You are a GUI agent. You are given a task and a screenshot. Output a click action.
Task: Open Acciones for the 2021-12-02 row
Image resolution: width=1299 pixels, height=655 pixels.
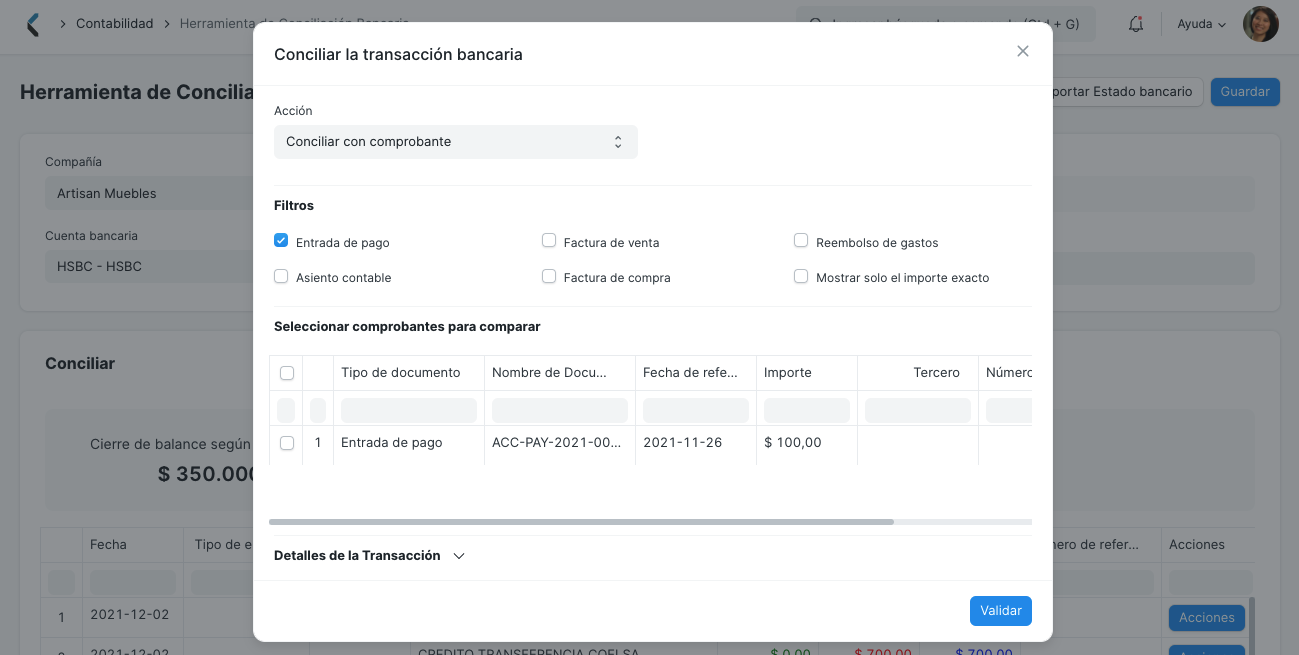tap(1207, 618)
